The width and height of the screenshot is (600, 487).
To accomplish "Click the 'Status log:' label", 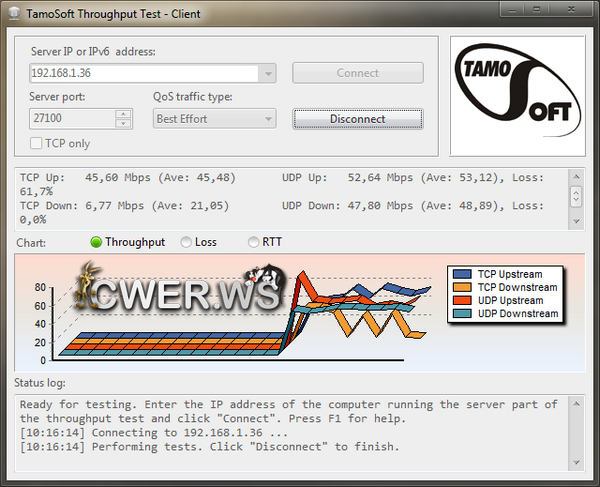I will click(x=40, y=383).
